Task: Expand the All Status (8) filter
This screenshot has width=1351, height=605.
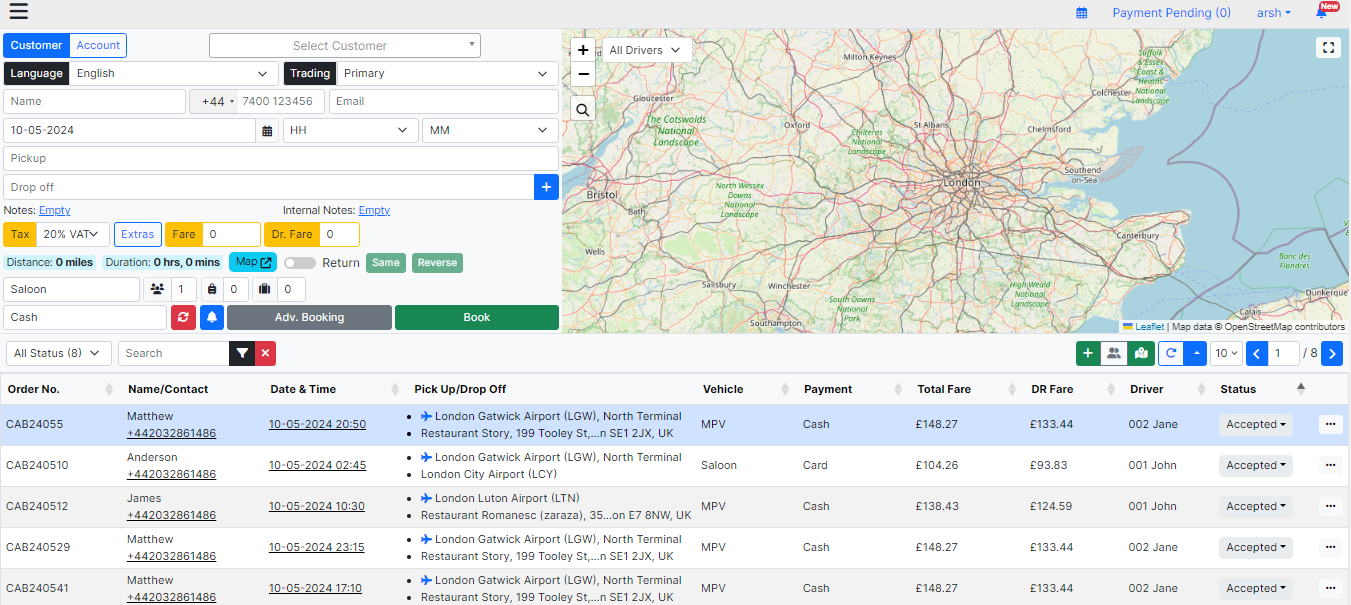Action: pyautogui.click(x=59, y=353)
